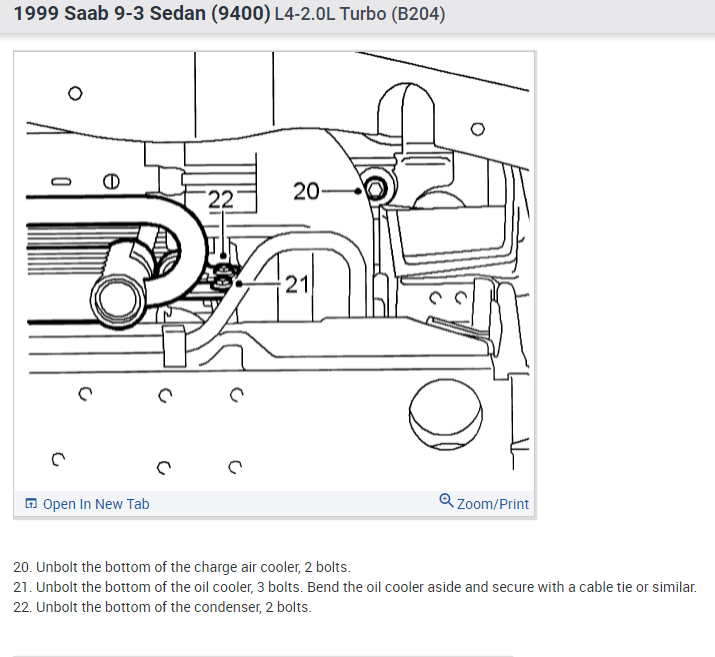
Task: Follow the Open In New Tab link
Action: point(96,504)
